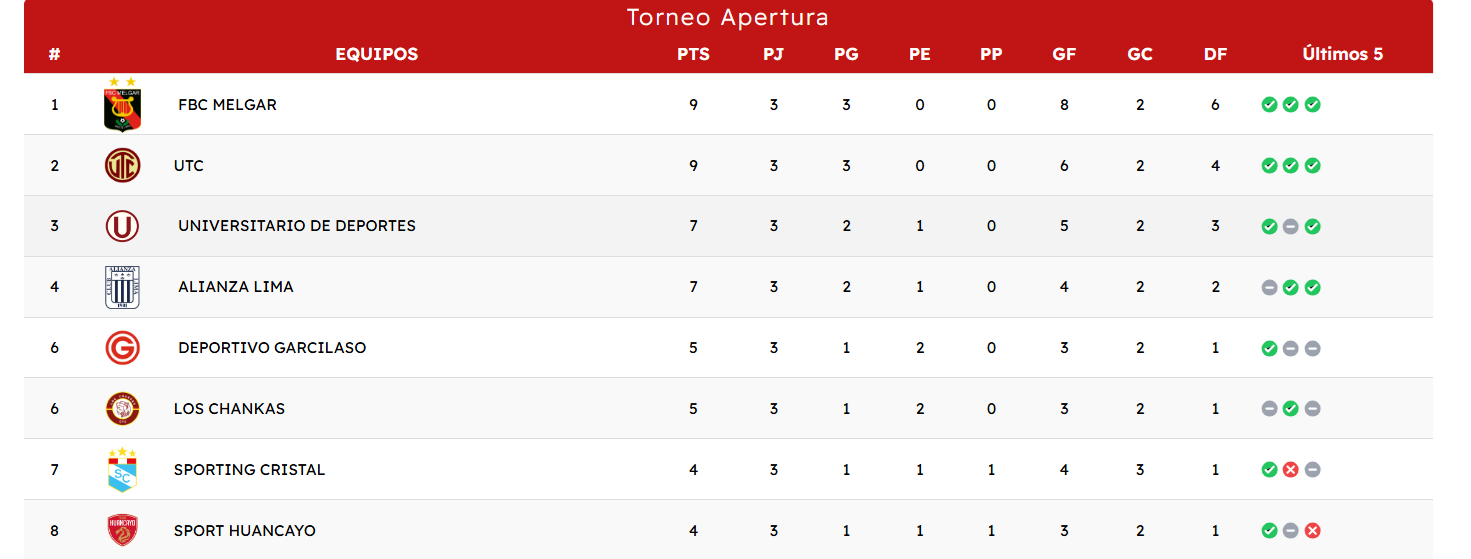Open the FBC MELGAR team name
The height and width of the screenshot is (559, 1471).
click(227, 105)
